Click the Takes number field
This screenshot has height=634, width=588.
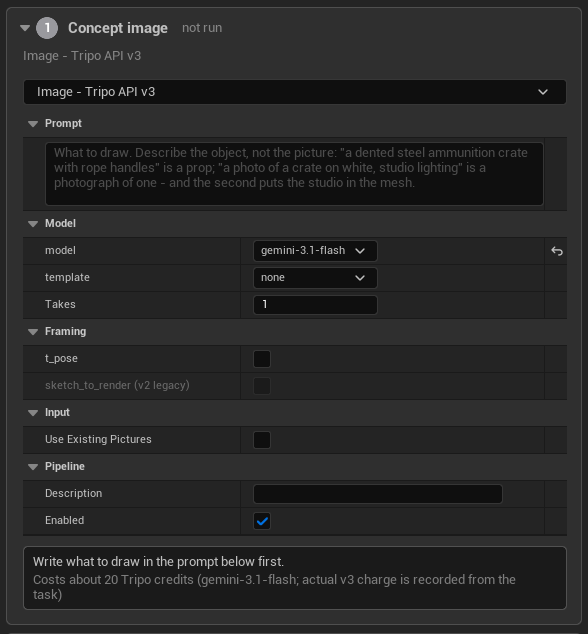pyautogui.click(x=315, y=304)
